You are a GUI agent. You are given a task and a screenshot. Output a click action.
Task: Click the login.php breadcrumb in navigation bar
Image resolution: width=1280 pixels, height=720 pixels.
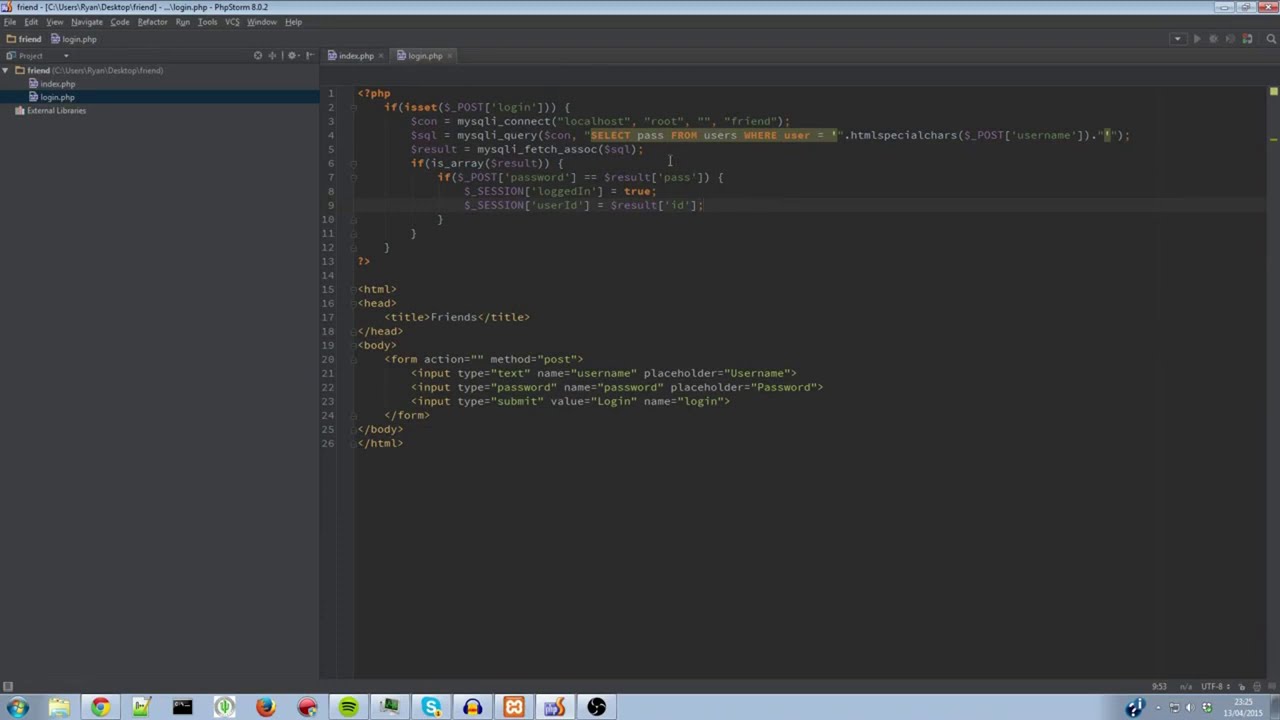coord(74,39)
